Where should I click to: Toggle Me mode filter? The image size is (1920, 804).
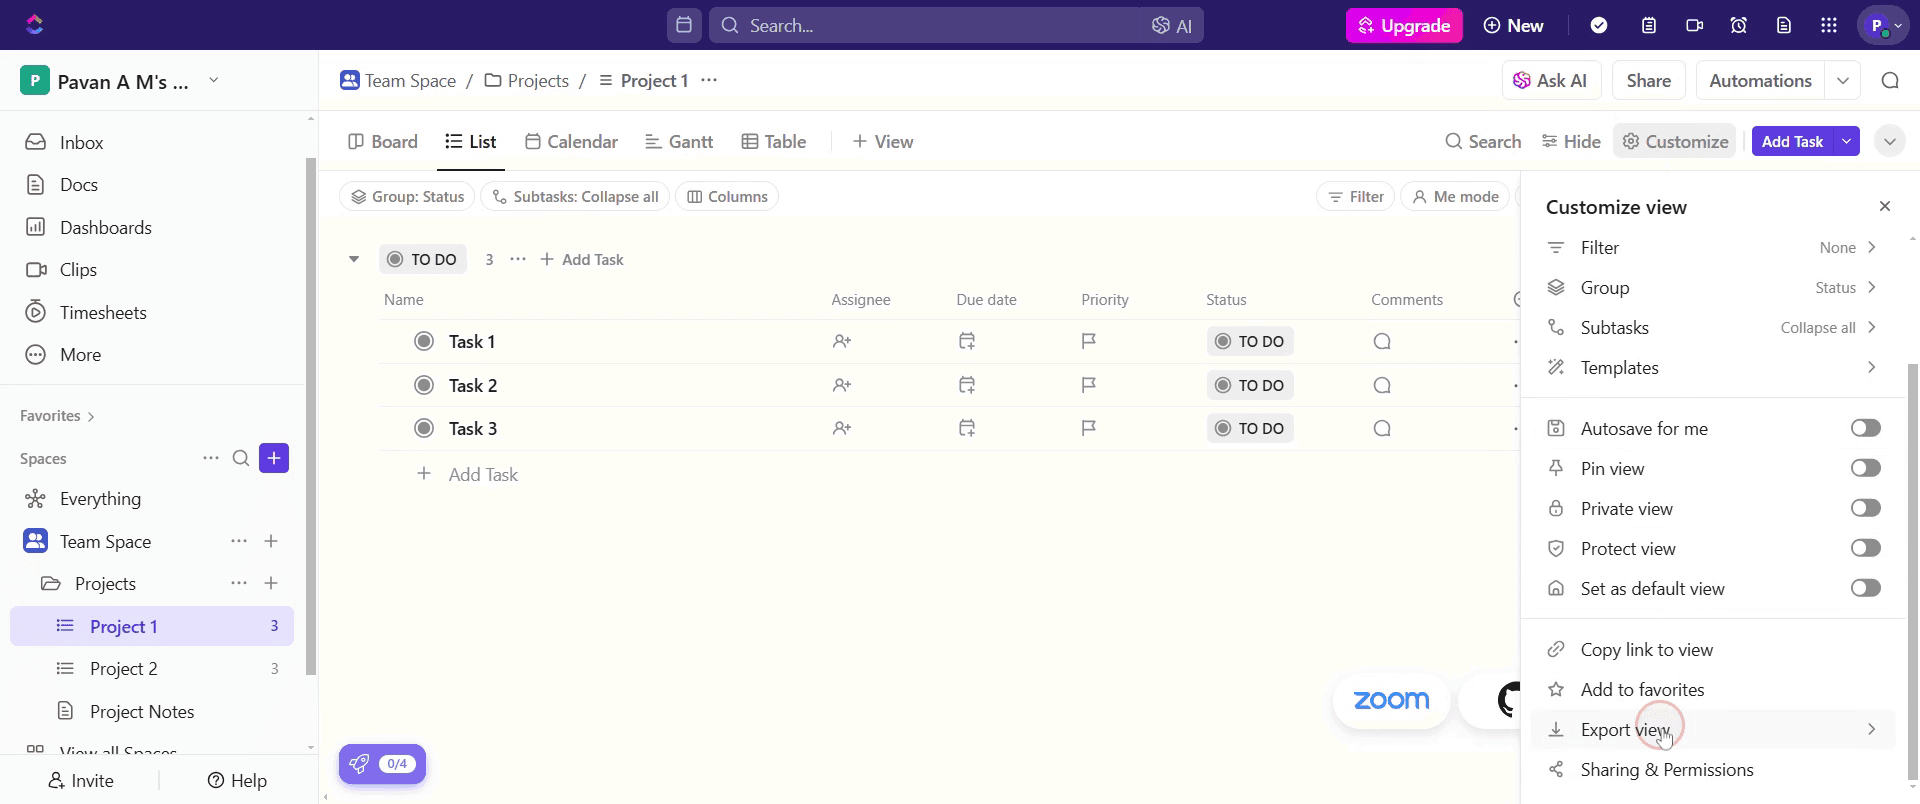click(x=1455, y=197)
